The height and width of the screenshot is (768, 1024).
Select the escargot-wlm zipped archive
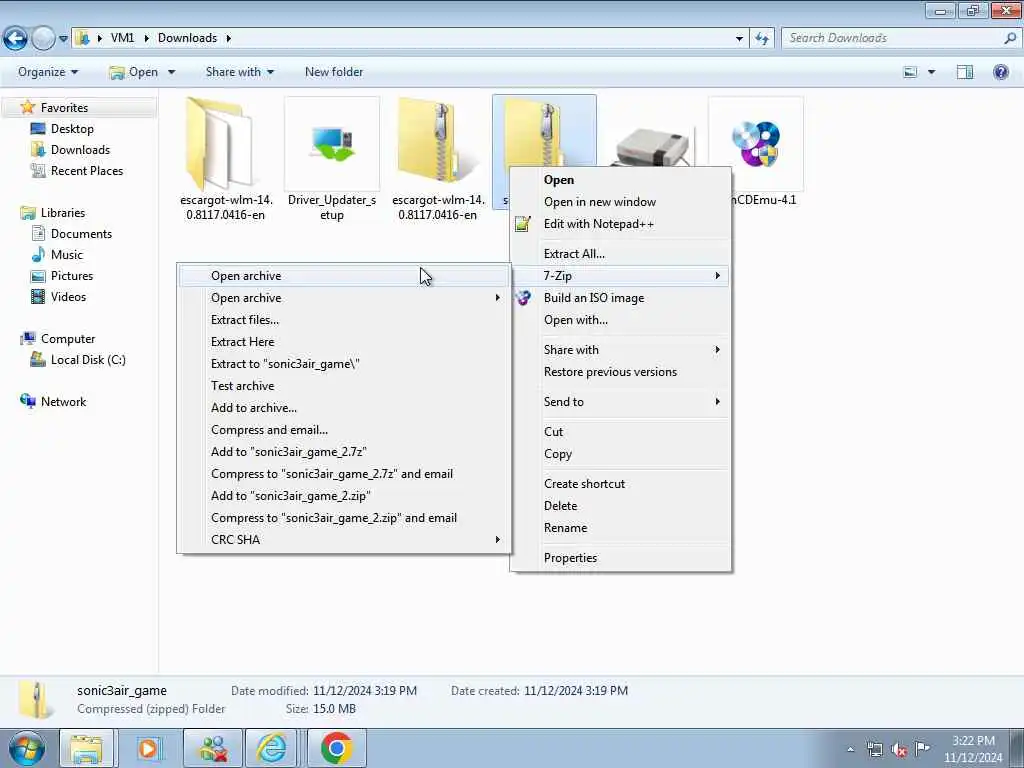coord(438,159)
